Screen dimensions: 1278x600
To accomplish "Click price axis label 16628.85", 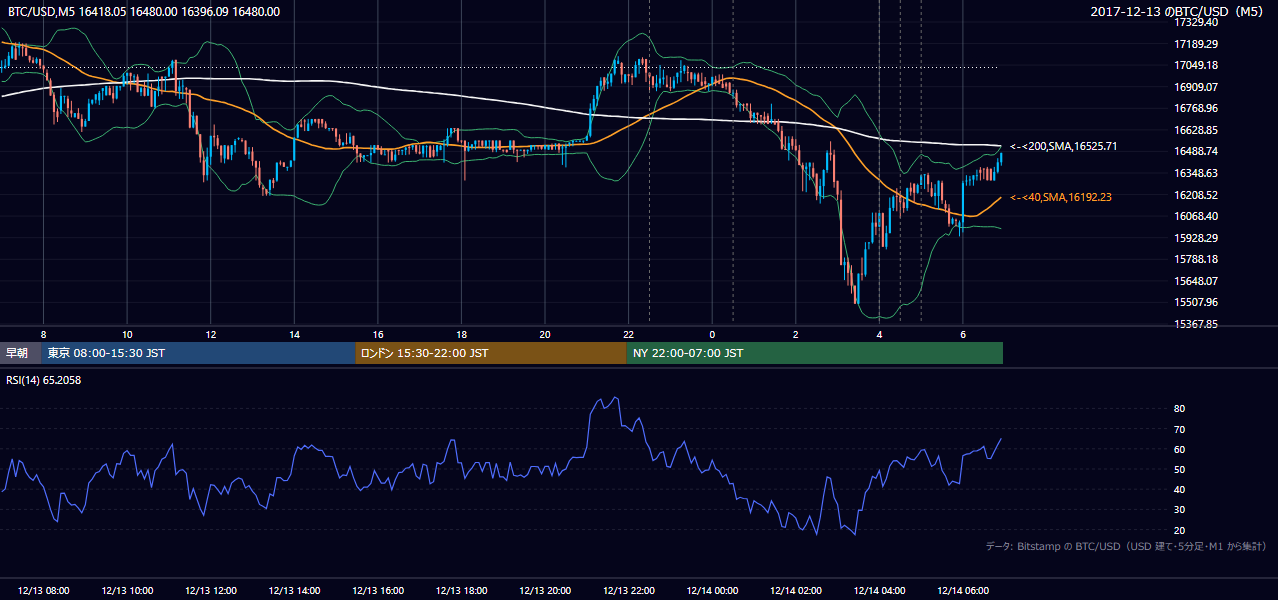I will [x=1196, y=130].
